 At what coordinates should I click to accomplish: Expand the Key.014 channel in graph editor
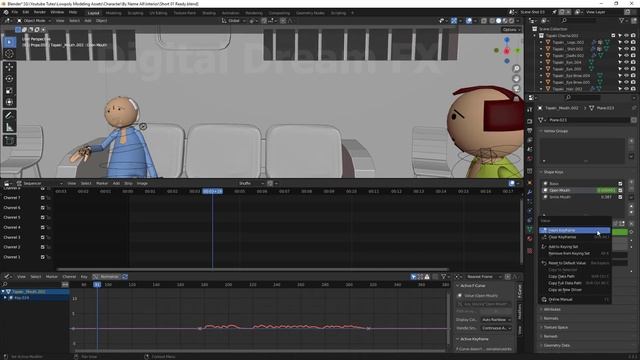click(x=5, y=298)
